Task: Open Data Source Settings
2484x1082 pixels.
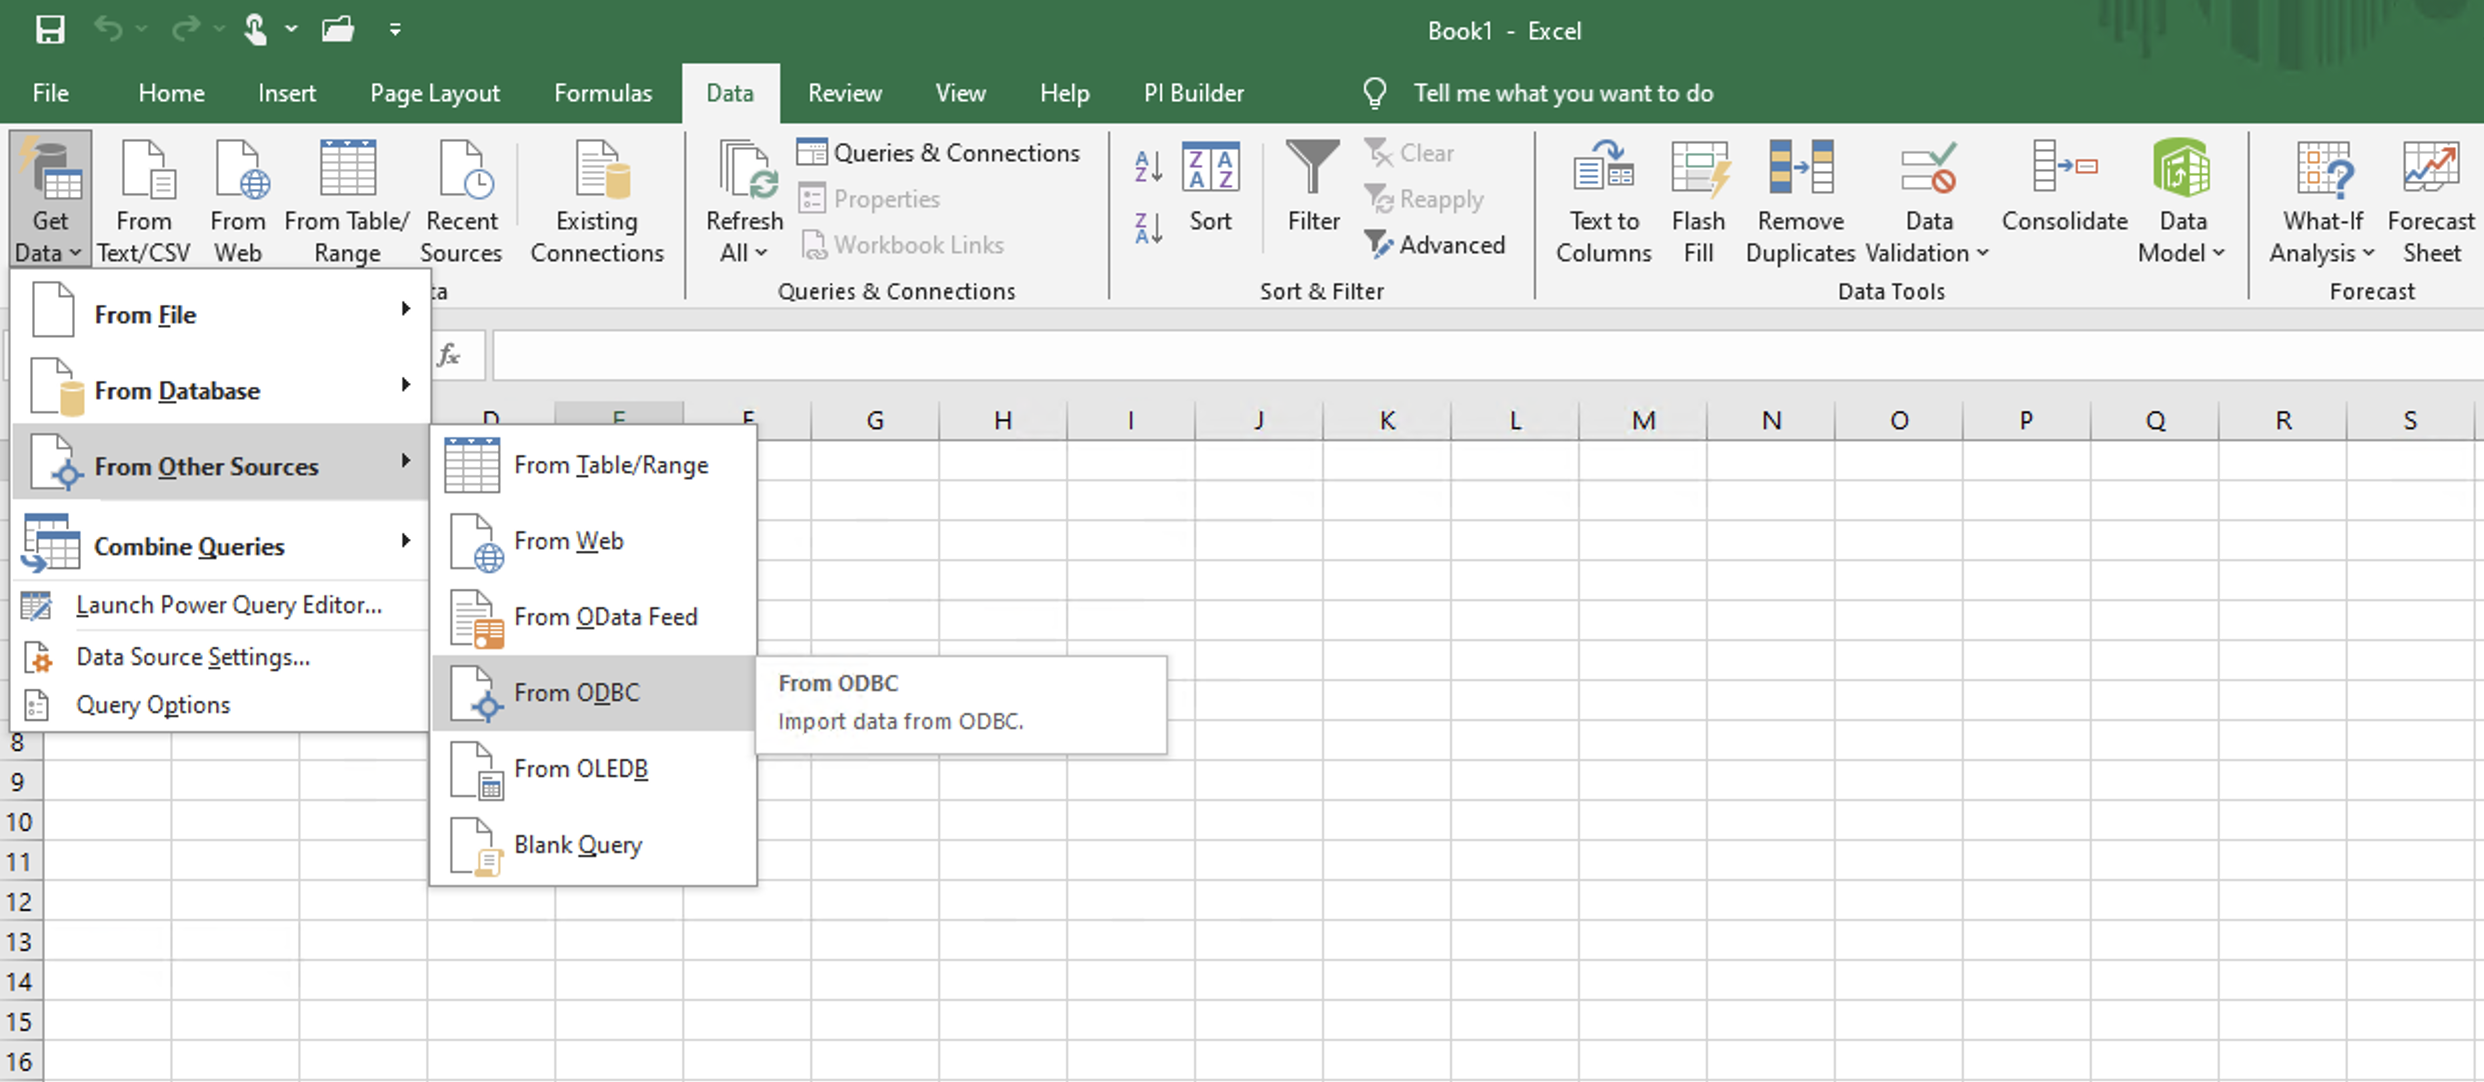Action: pos(193,657)
